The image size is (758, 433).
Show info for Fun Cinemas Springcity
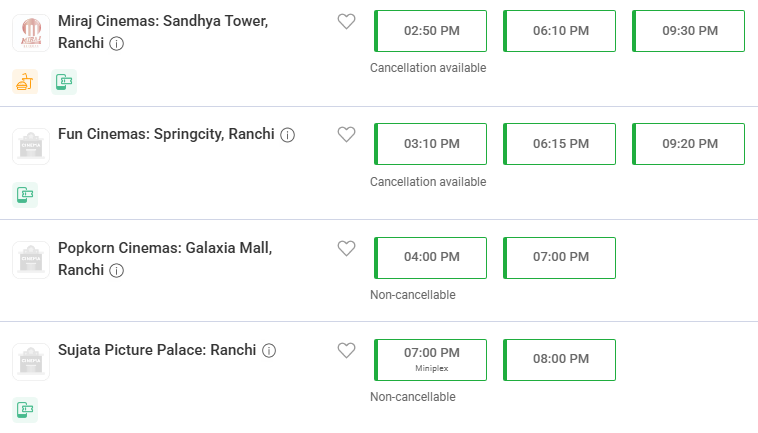(288, 135)
